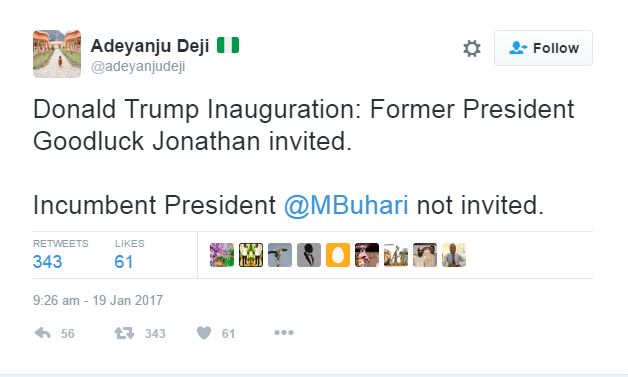Viewport: 628px width, 377px height.
Task: Open the second liker's avatar thumbnail
Action: (x=251, y=255)
